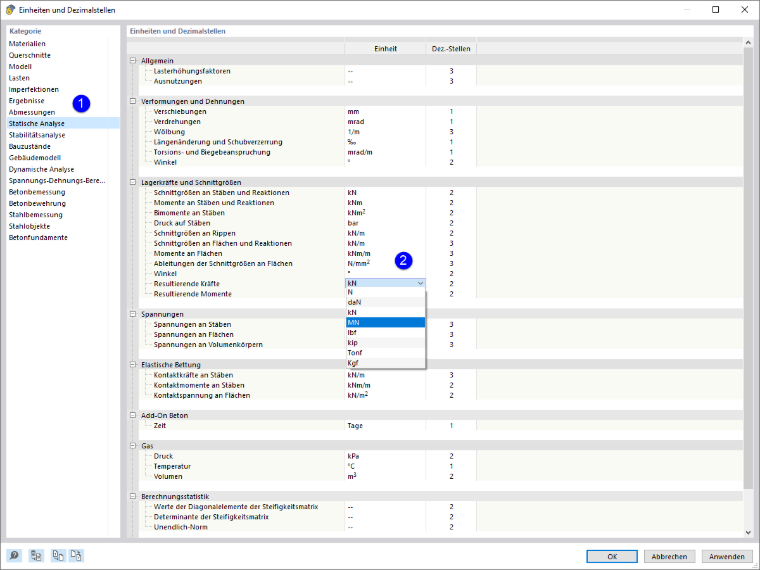Collapse the Lagerkräfte und Schnittgrößen section

pyautogui.click(x=133, y=182)
